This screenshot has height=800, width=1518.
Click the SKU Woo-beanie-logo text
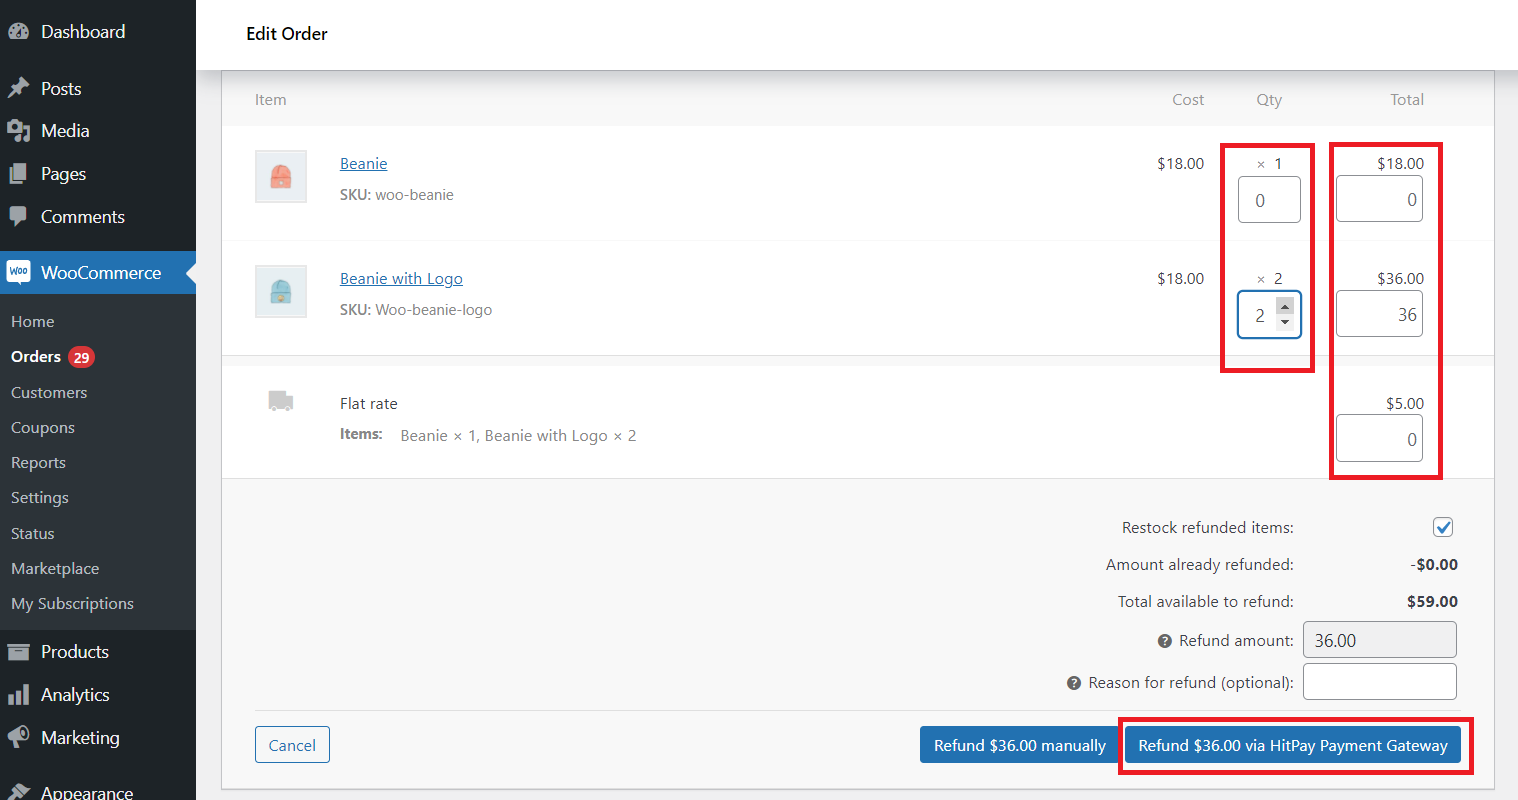point(416,310)
